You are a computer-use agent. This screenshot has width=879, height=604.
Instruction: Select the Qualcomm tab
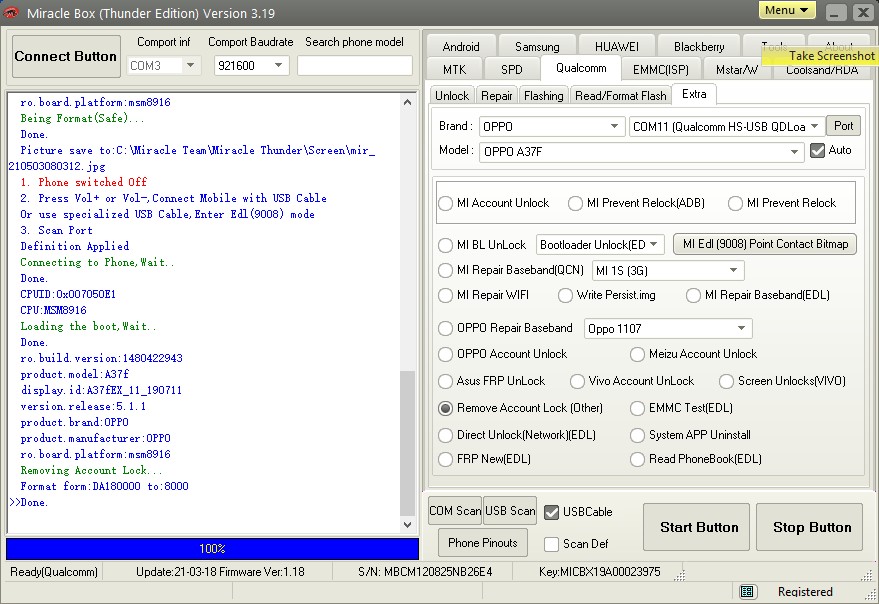581,68
